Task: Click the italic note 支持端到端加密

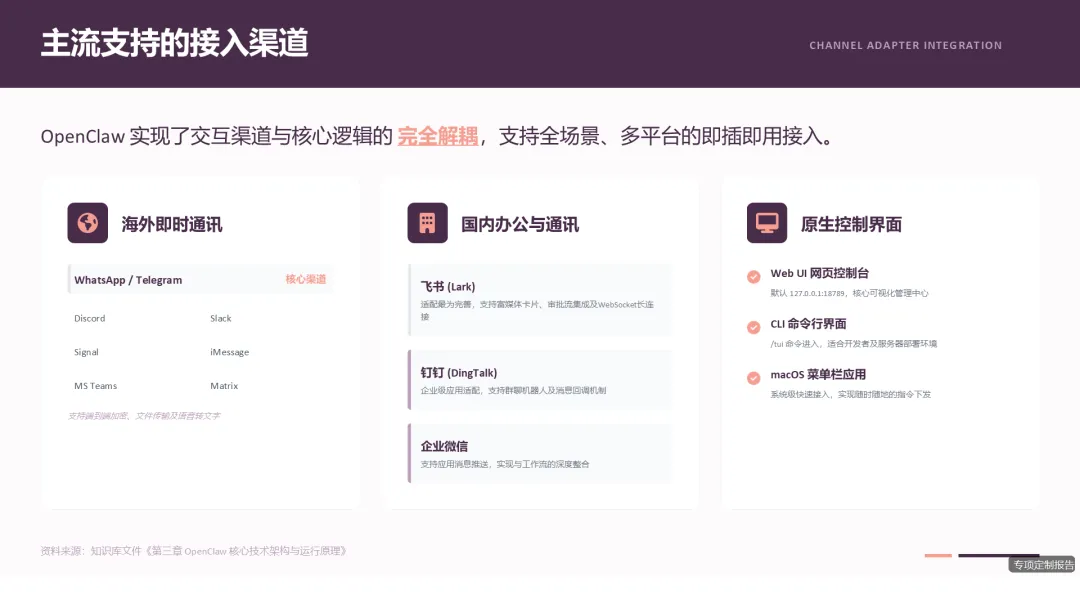Action: coord(144,416)
